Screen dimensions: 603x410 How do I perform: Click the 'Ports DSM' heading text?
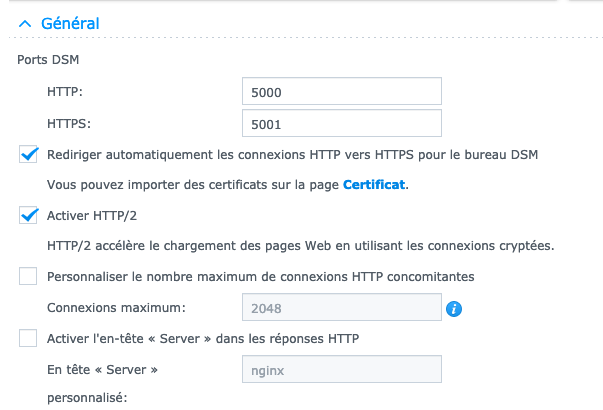(48, 60)
